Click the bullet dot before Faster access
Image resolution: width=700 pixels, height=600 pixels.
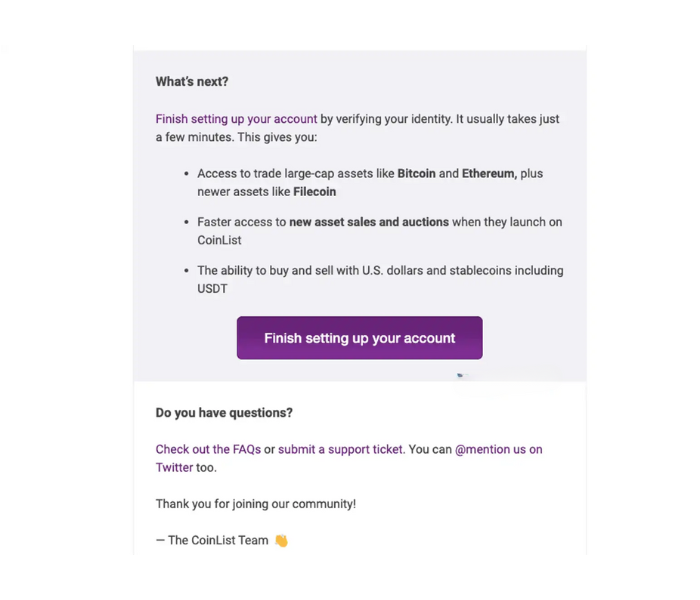point(187,222)
